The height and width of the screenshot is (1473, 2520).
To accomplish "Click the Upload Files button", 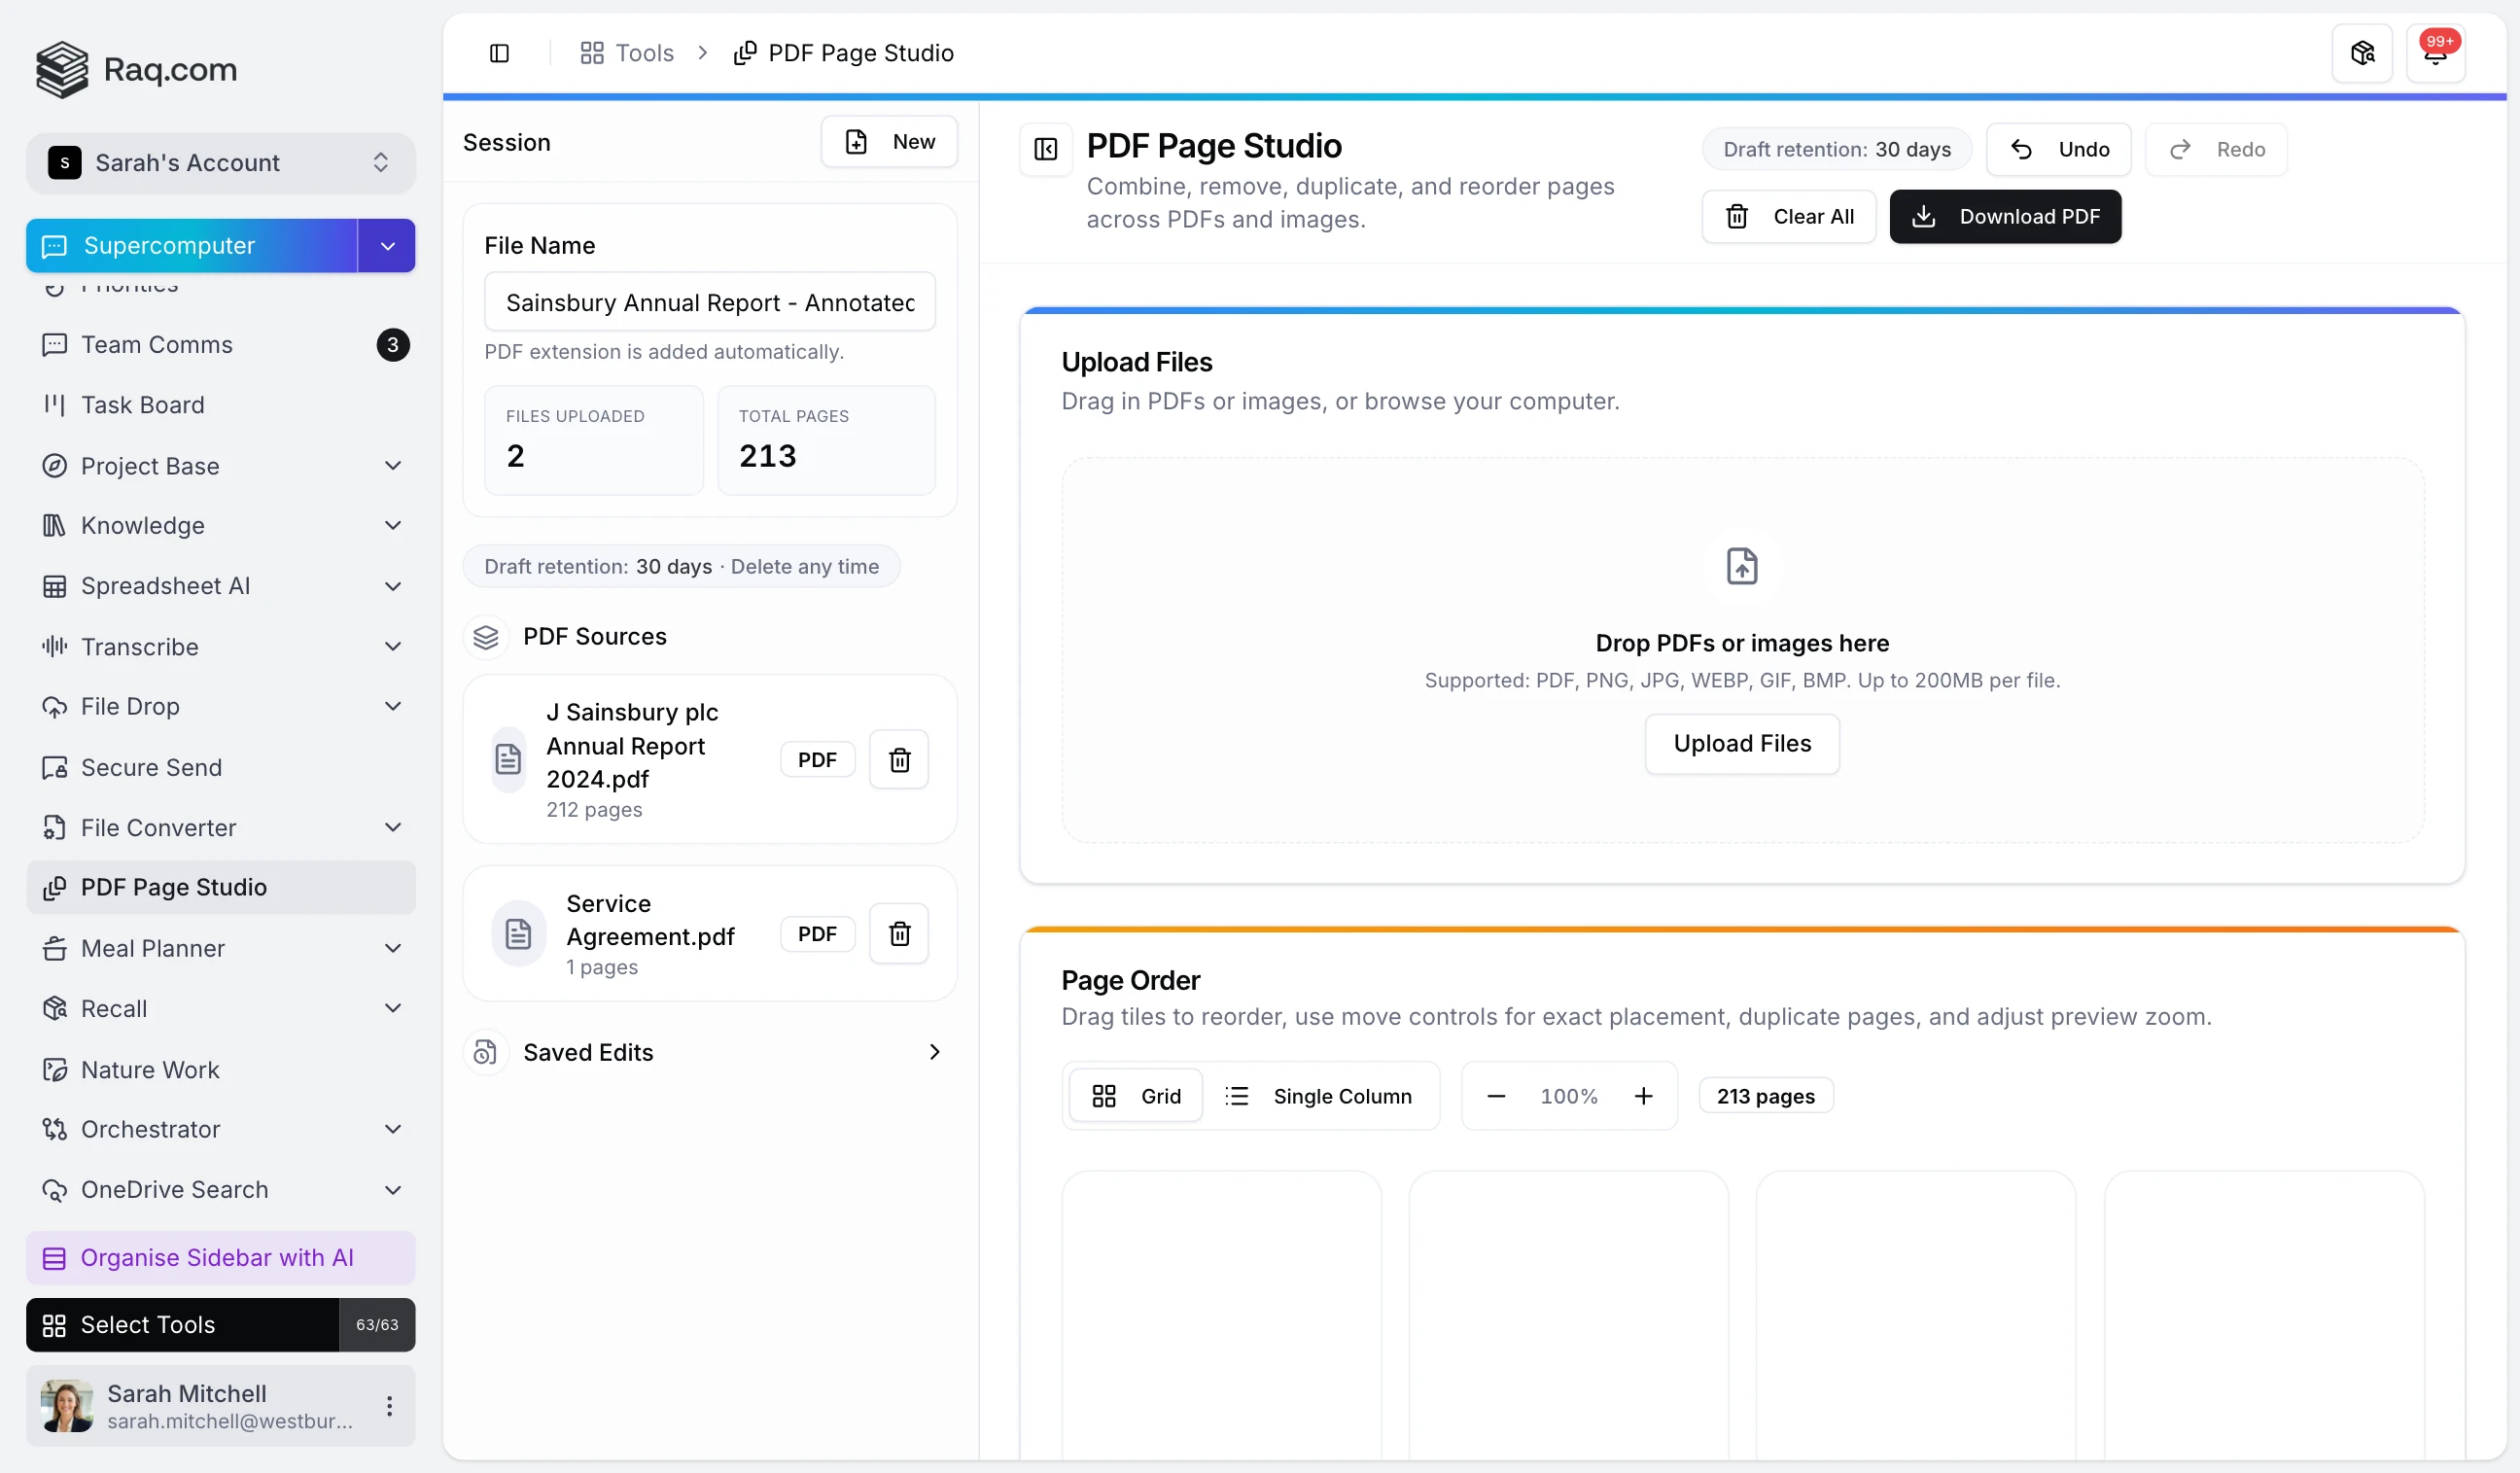I will pyautogui.click(x=1741, y=744).
